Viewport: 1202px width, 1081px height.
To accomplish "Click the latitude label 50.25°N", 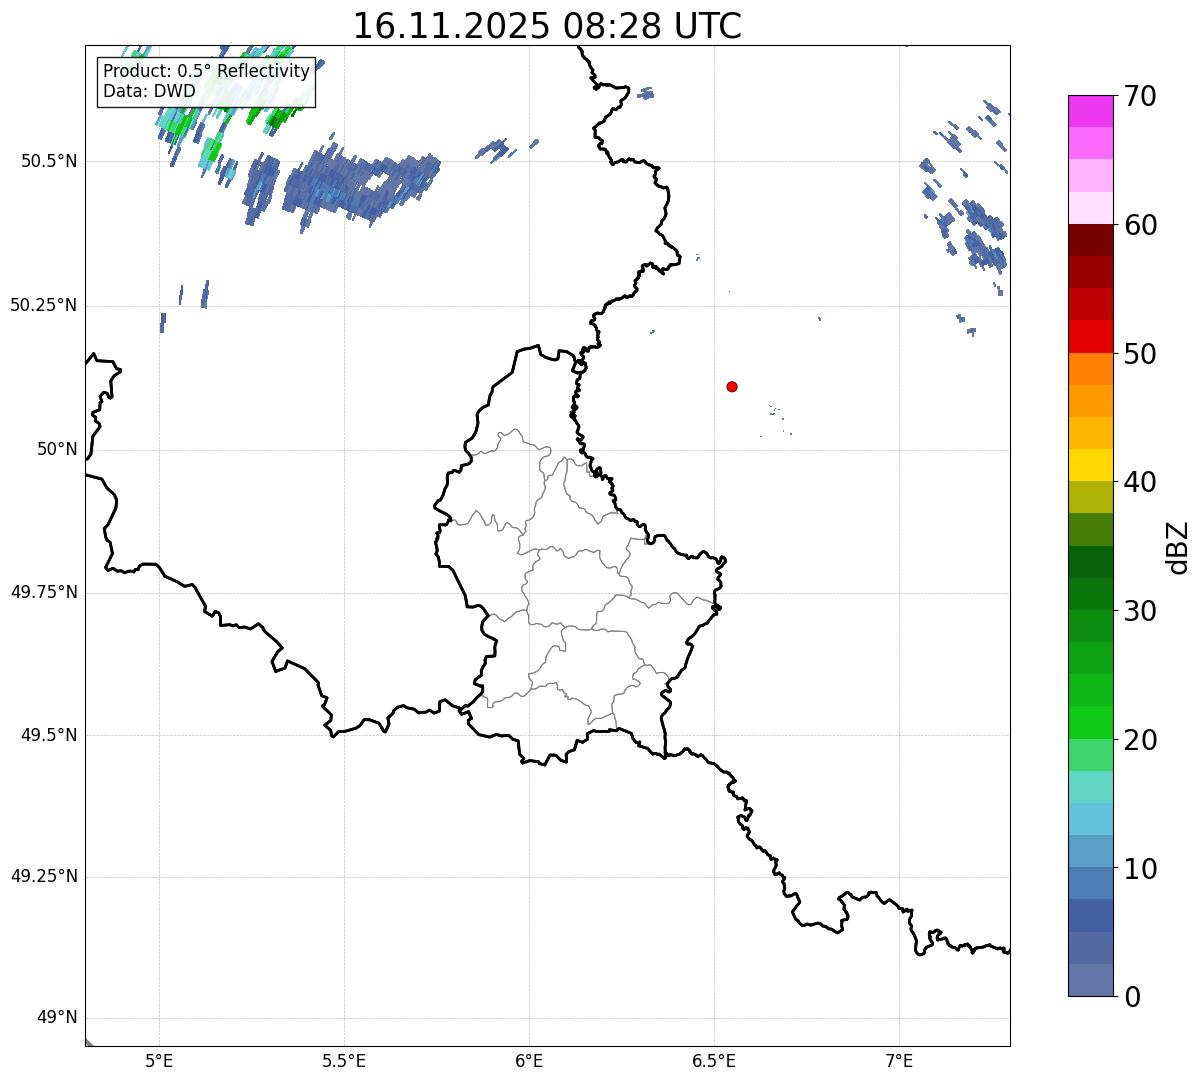I will coord(44,305).
